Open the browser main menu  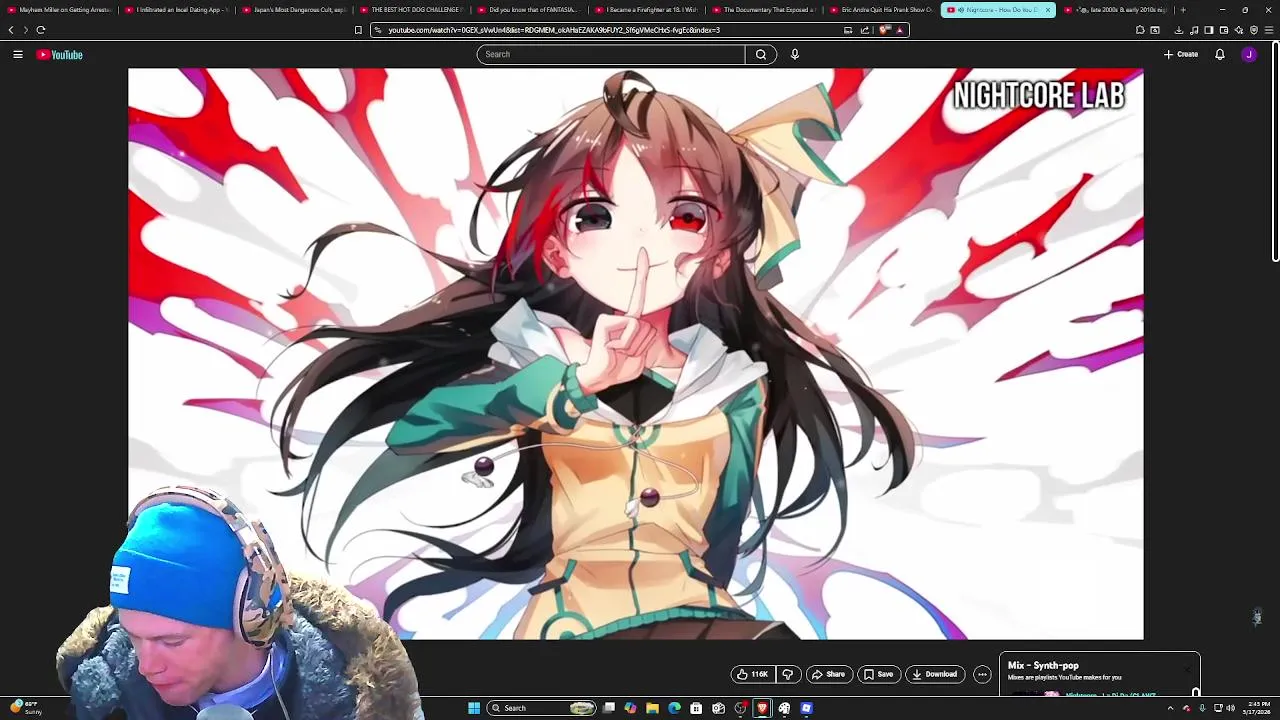click(1269, 30)
